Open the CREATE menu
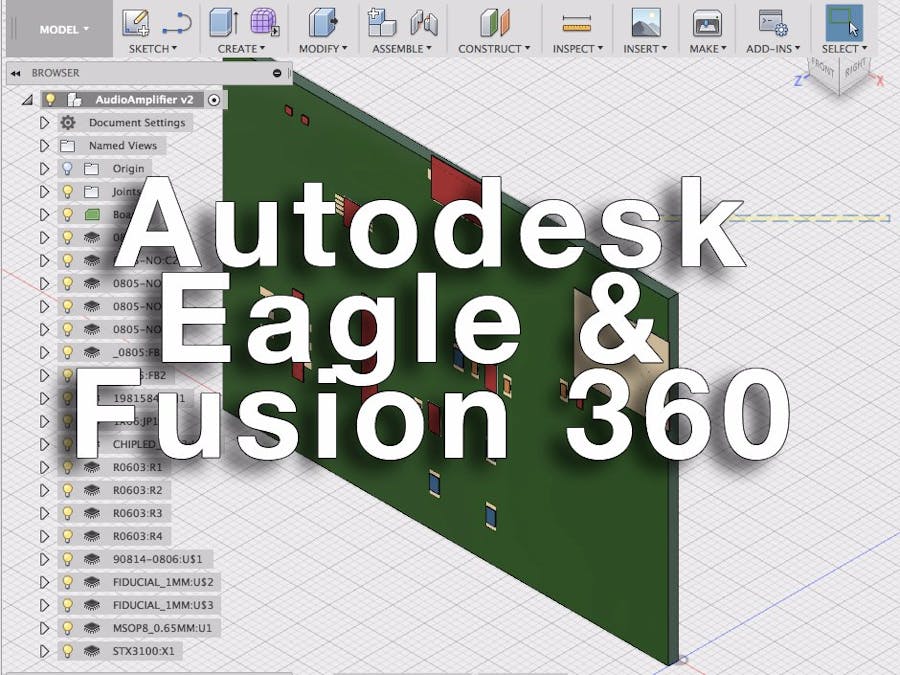The width and height of the screenshot is (900, 675). (x=241, y=49)
